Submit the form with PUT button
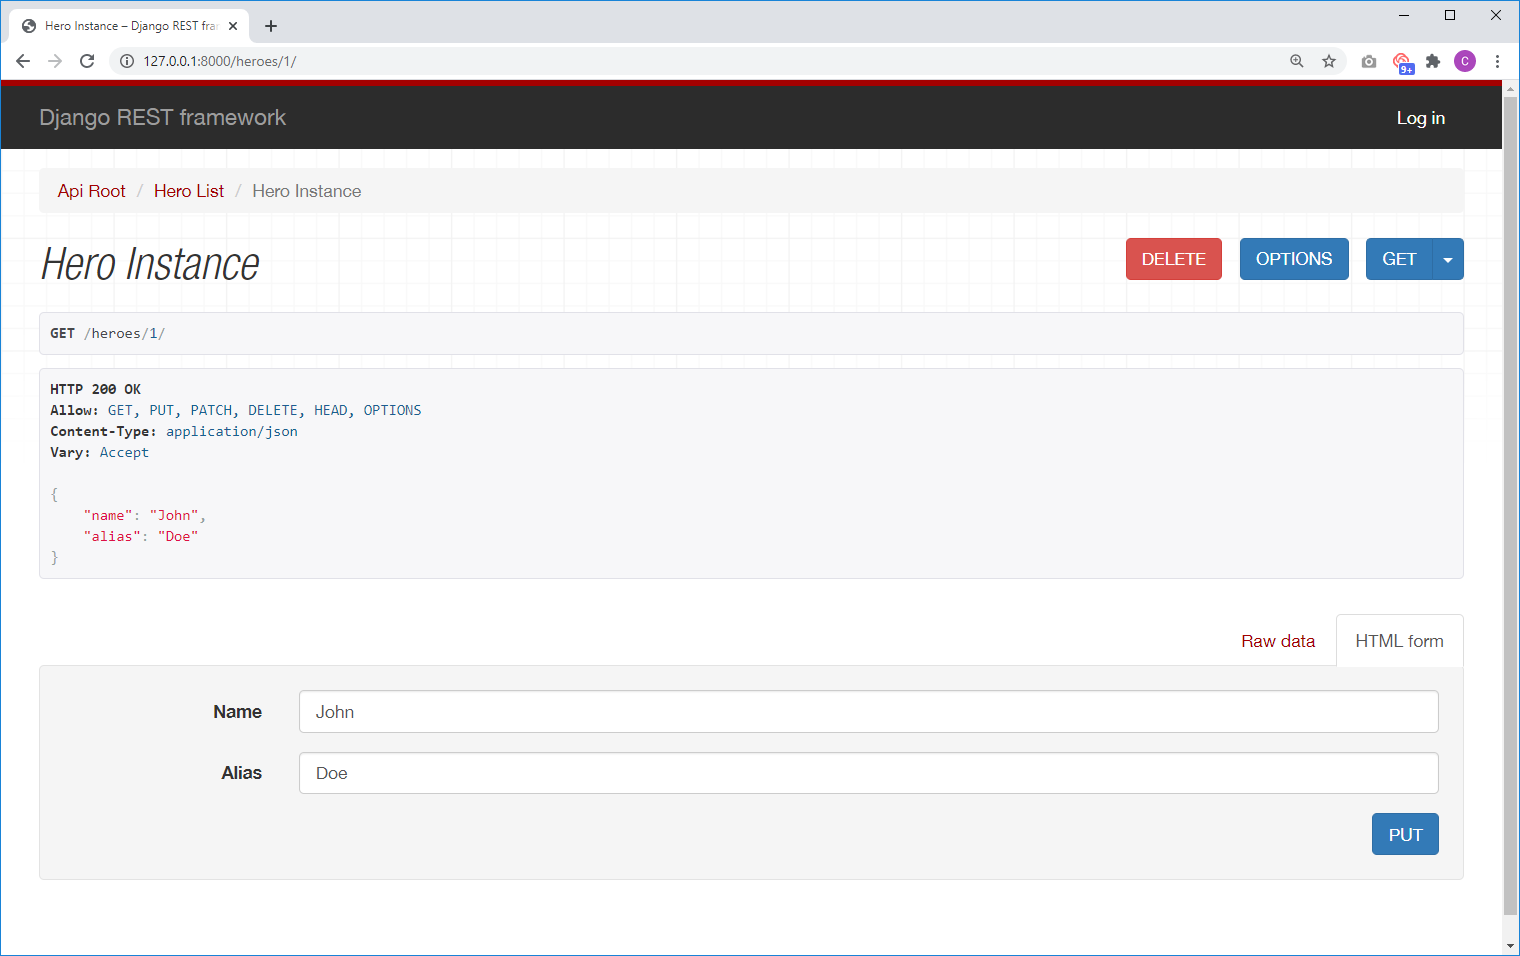 coord(1405,834)
